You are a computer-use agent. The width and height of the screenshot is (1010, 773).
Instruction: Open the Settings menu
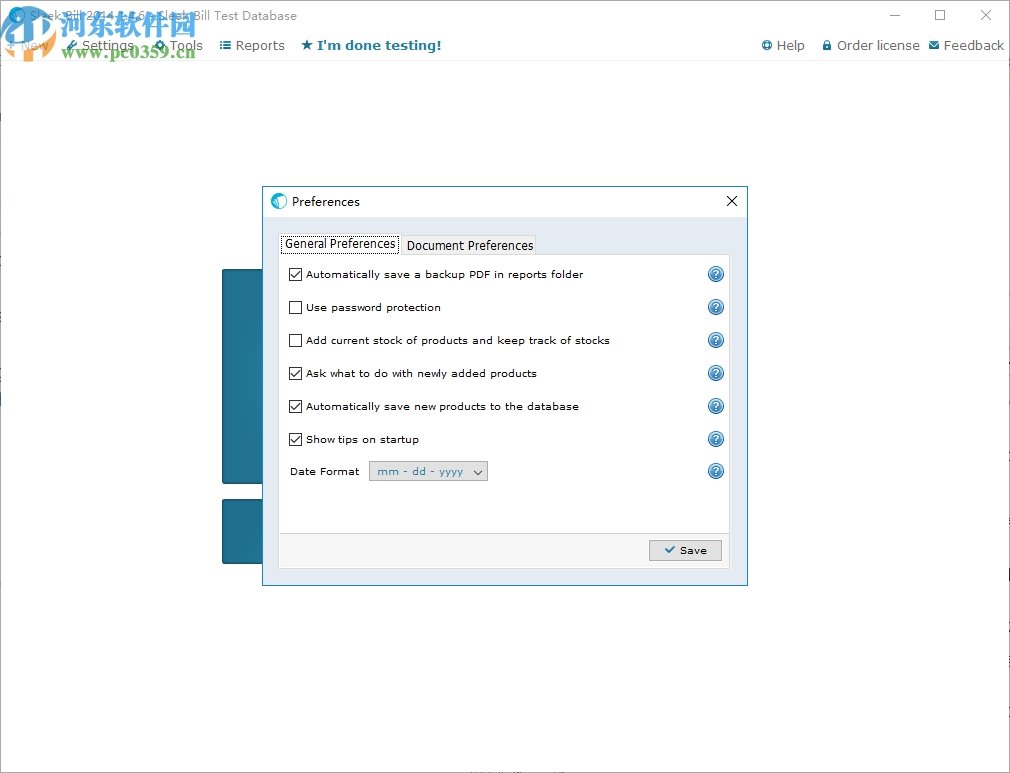100,45
